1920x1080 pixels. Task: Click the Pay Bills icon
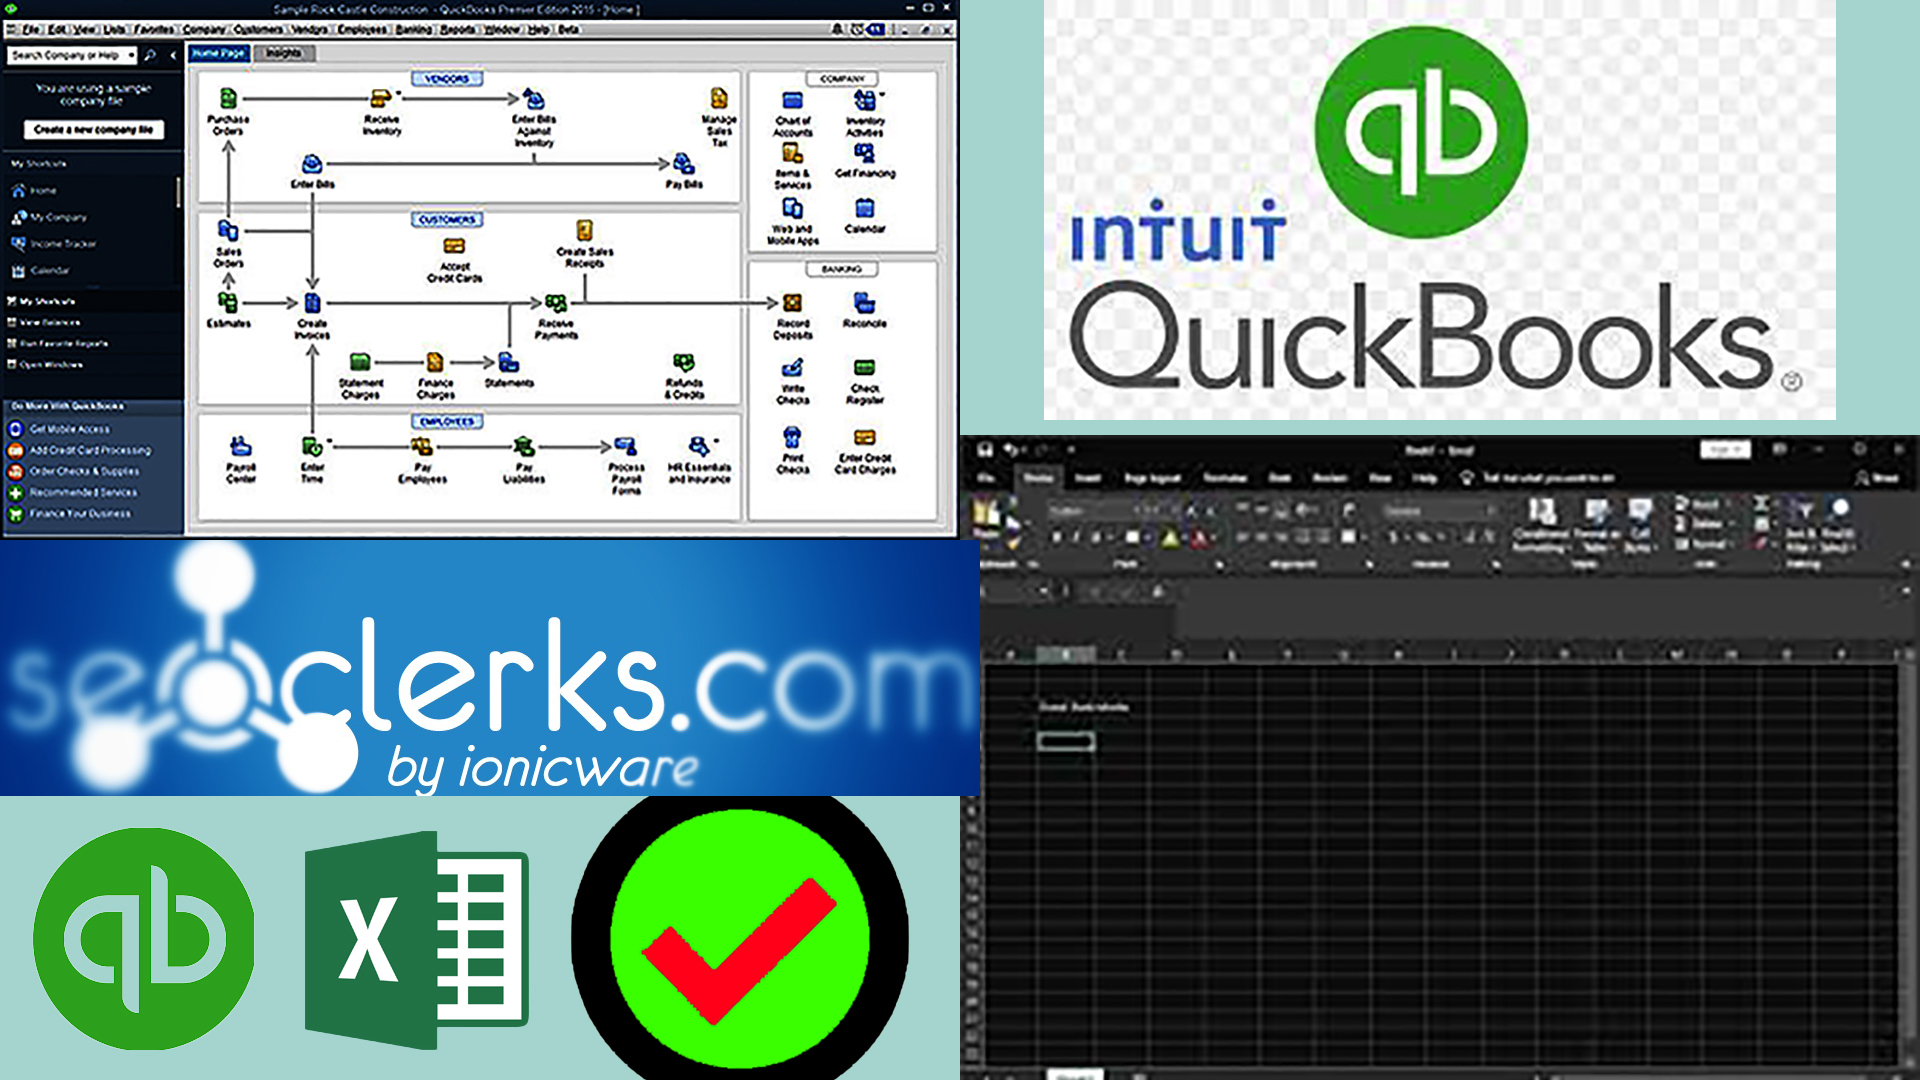click(x=684, y=164)
